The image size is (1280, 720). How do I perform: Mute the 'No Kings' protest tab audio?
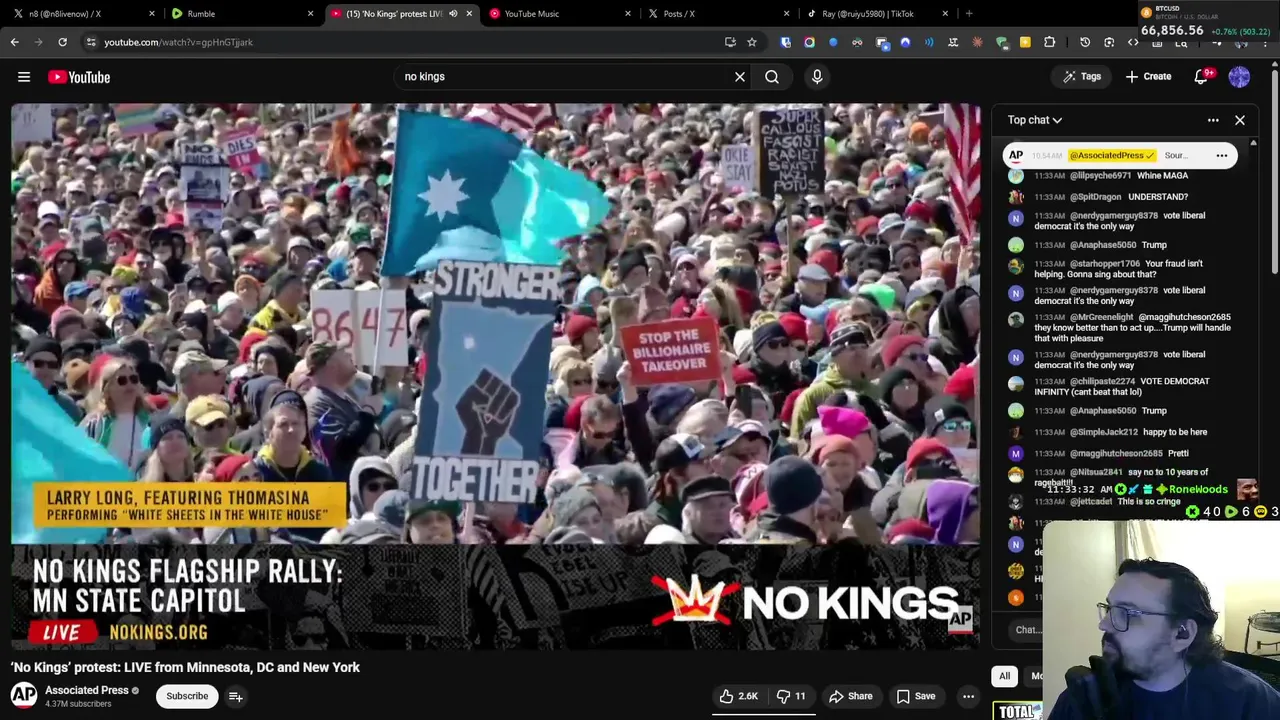click(453, 14)
